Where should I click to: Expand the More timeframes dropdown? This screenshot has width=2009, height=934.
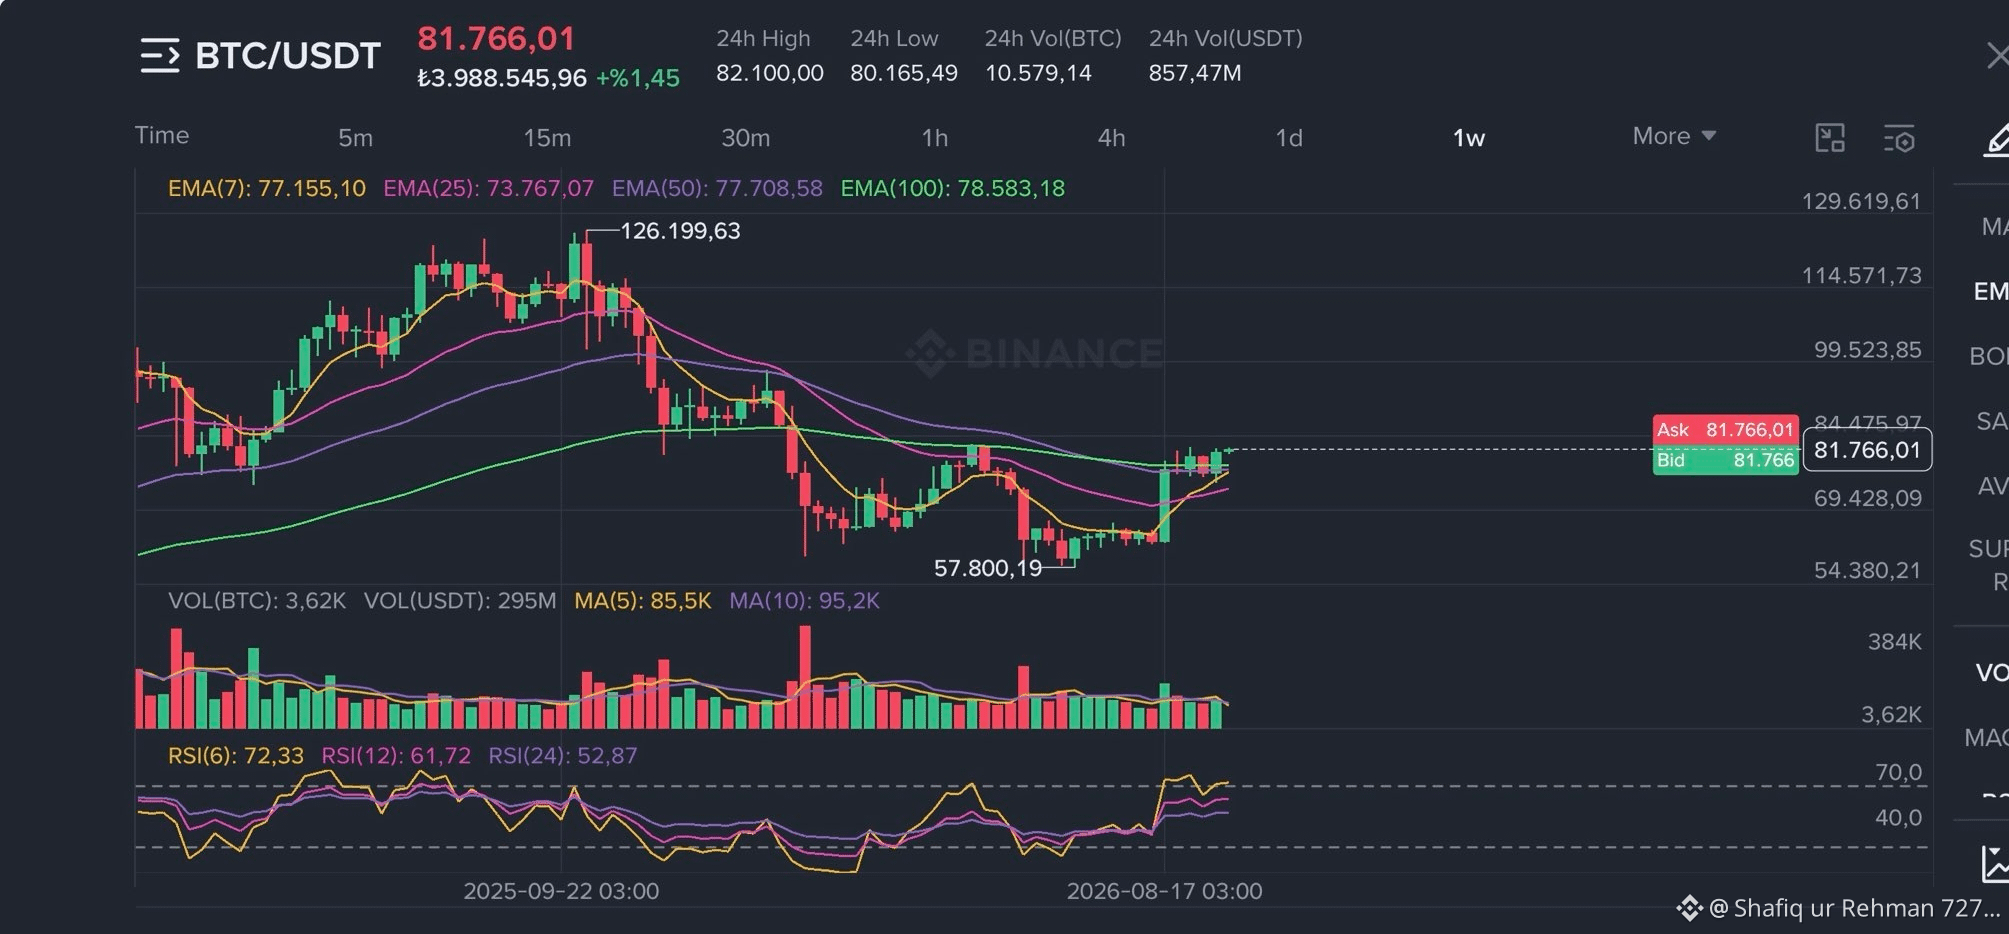tap(1674, 136)
